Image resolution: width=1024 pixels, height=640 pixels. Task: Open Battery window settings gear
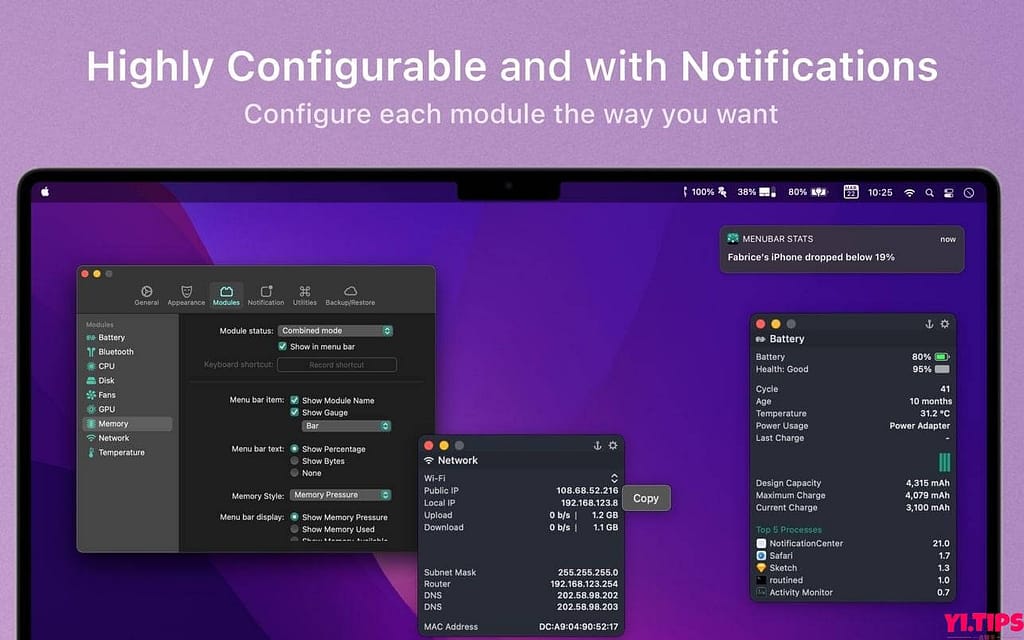pos(945,324)
